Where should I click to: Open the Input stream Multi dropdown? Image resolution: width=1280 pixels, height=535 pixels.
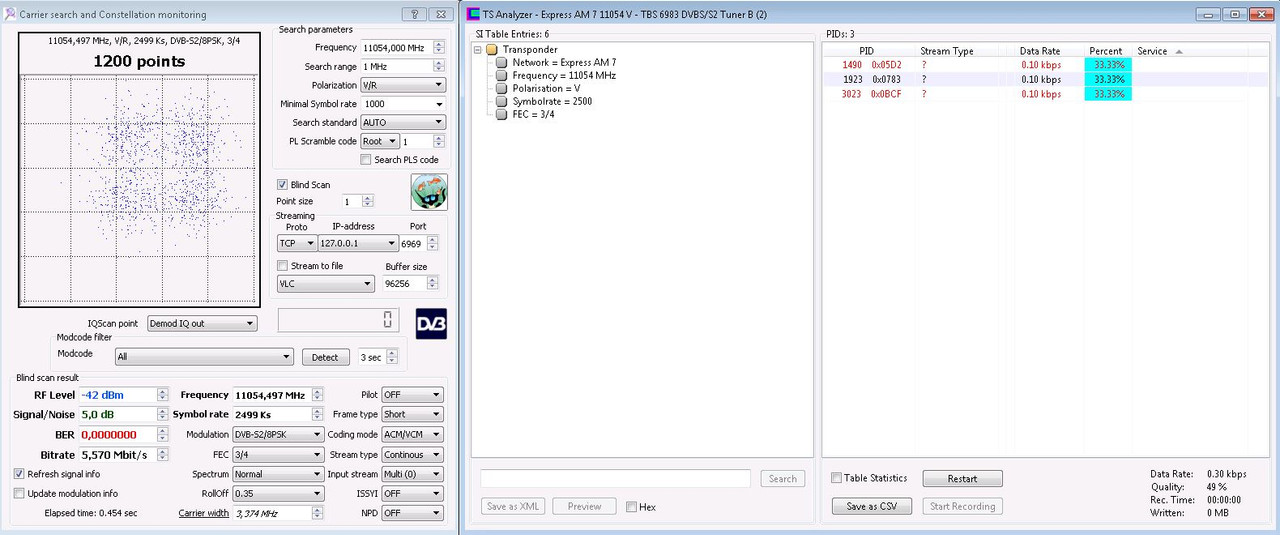(x=412, y=474)
